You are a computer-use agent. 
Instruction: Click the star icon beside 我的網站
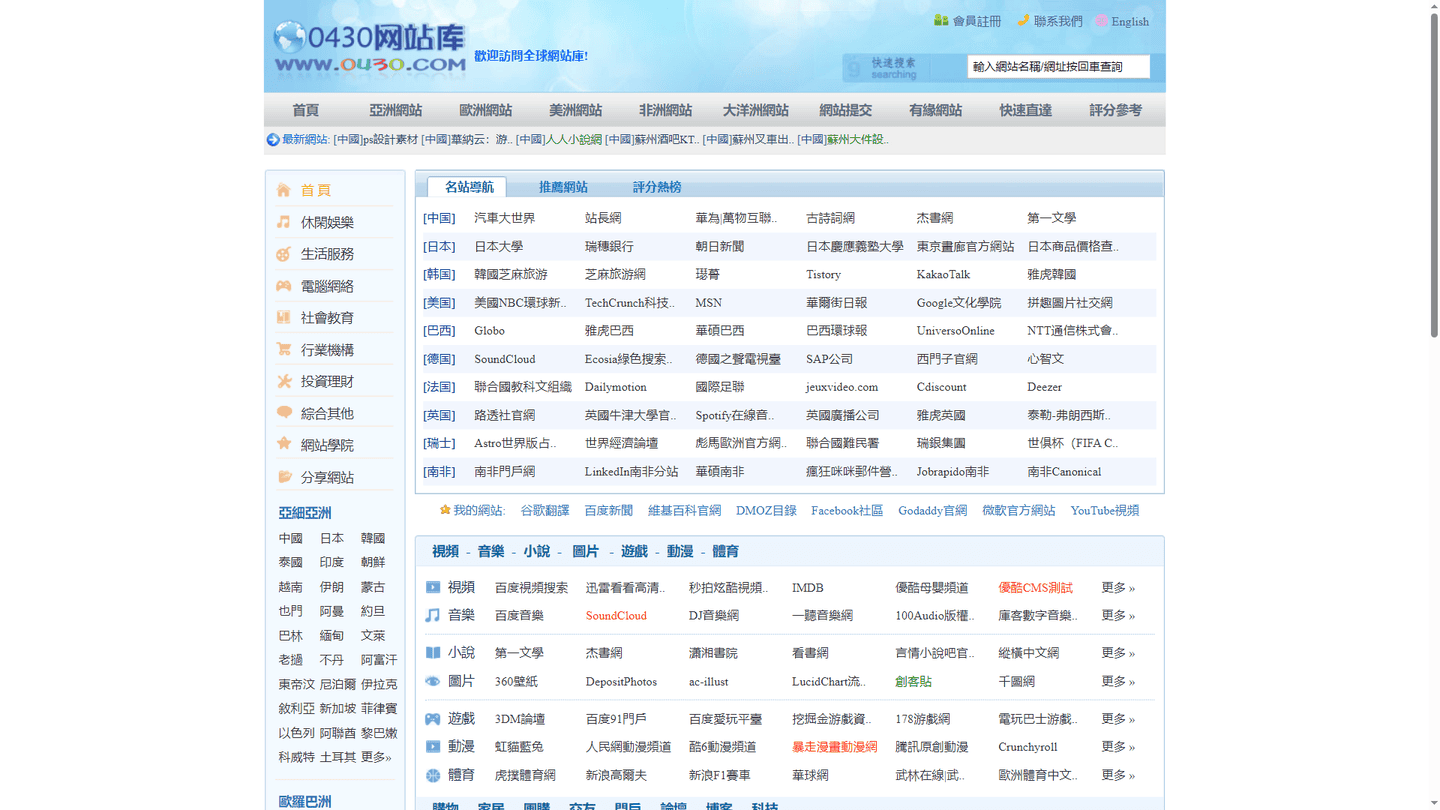[x=445, y=510]
